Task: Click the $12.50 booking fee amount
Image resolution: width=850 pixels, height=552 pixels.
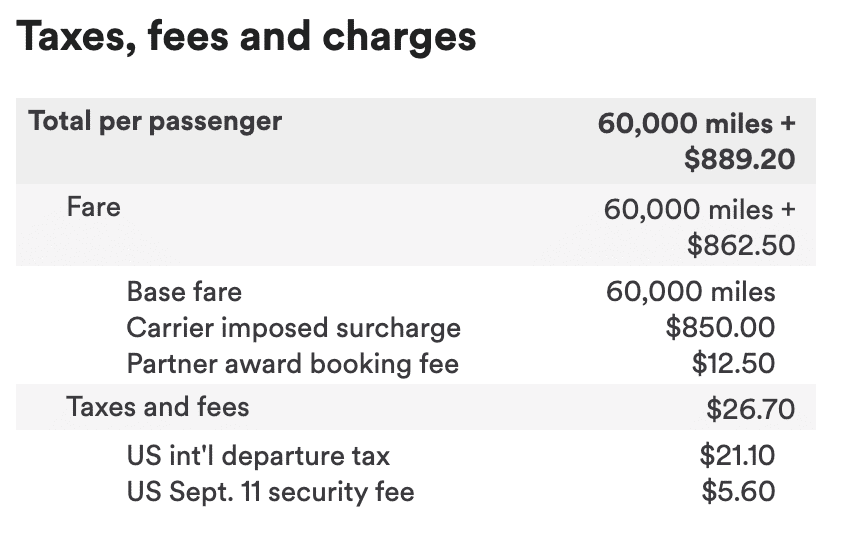Action: (x=733, y=362)
